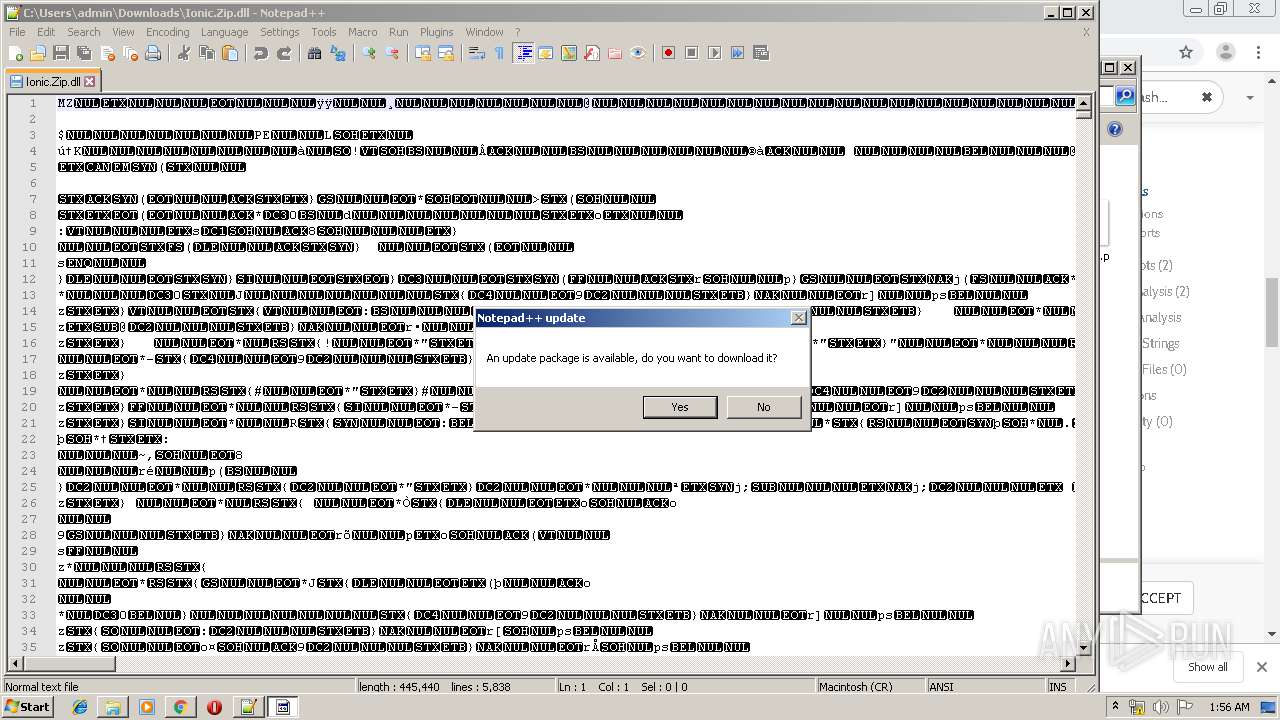Viewport: 1280px width, 720px height.
Task: Click the Zoom Out toolbar icon
Action: (392, 53)
